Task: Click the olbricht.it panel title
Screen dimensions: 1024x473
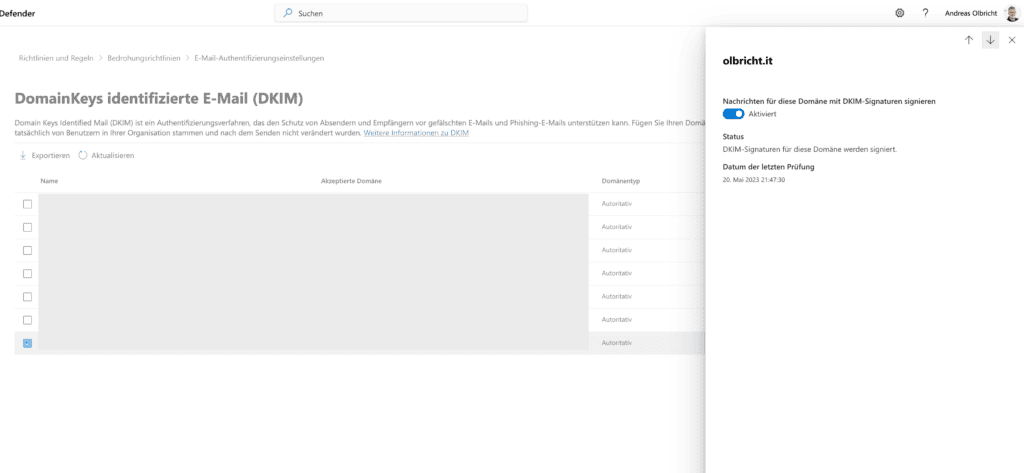Action: tap(748, 61)
